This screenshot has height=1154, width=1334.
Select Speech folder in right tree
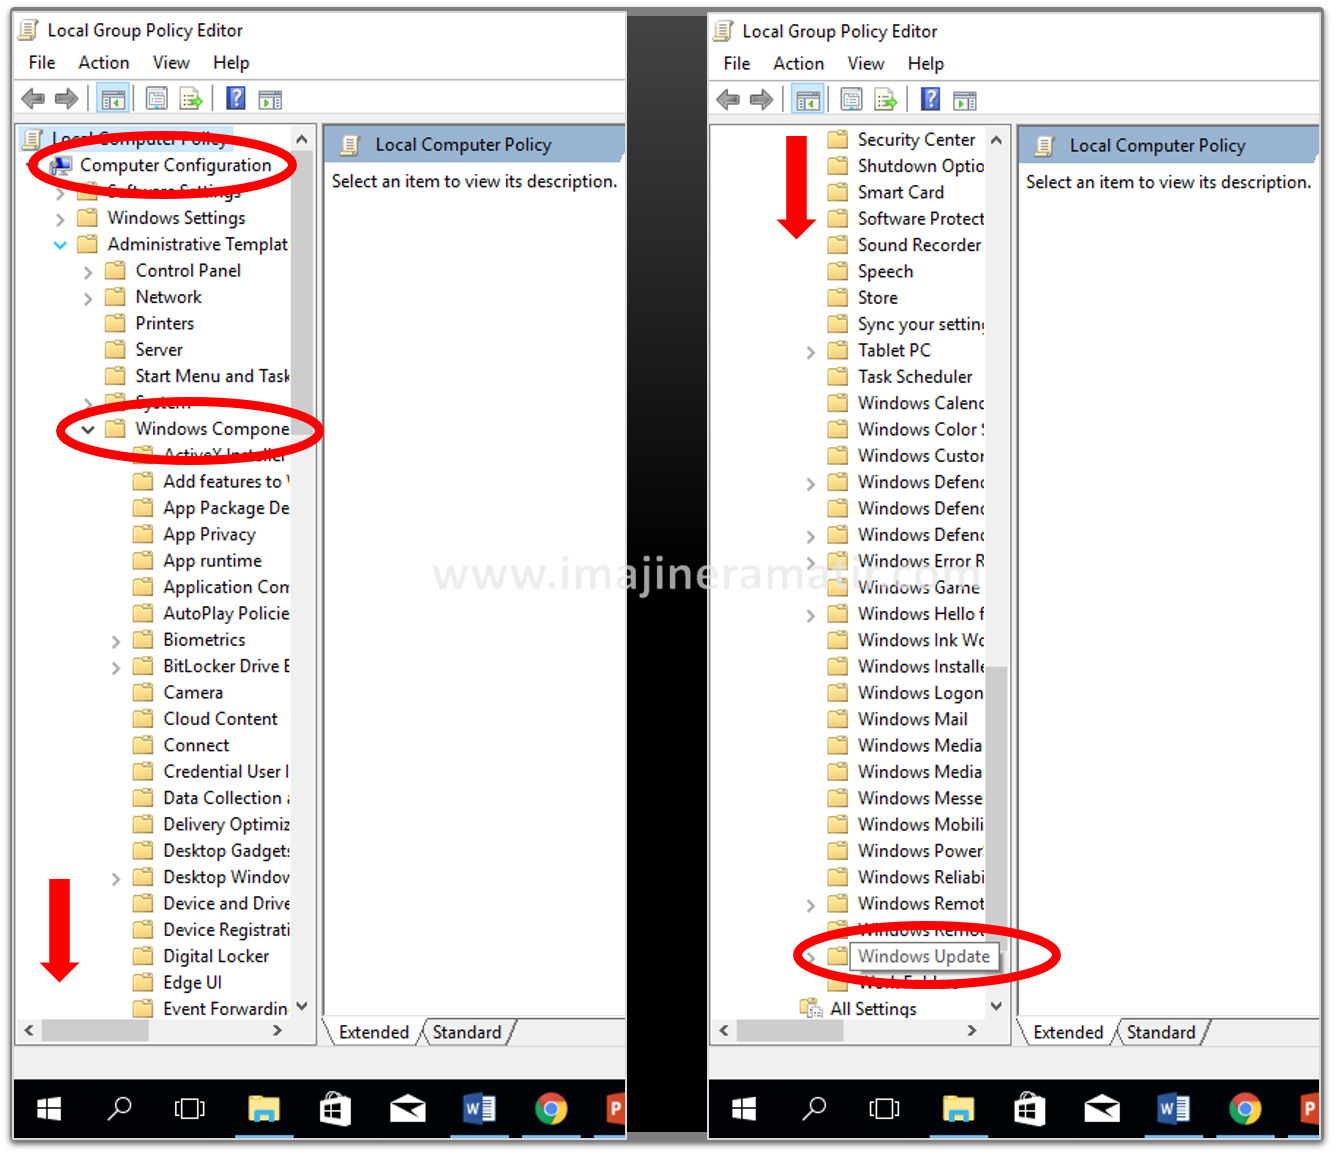[x=885, y=271]
